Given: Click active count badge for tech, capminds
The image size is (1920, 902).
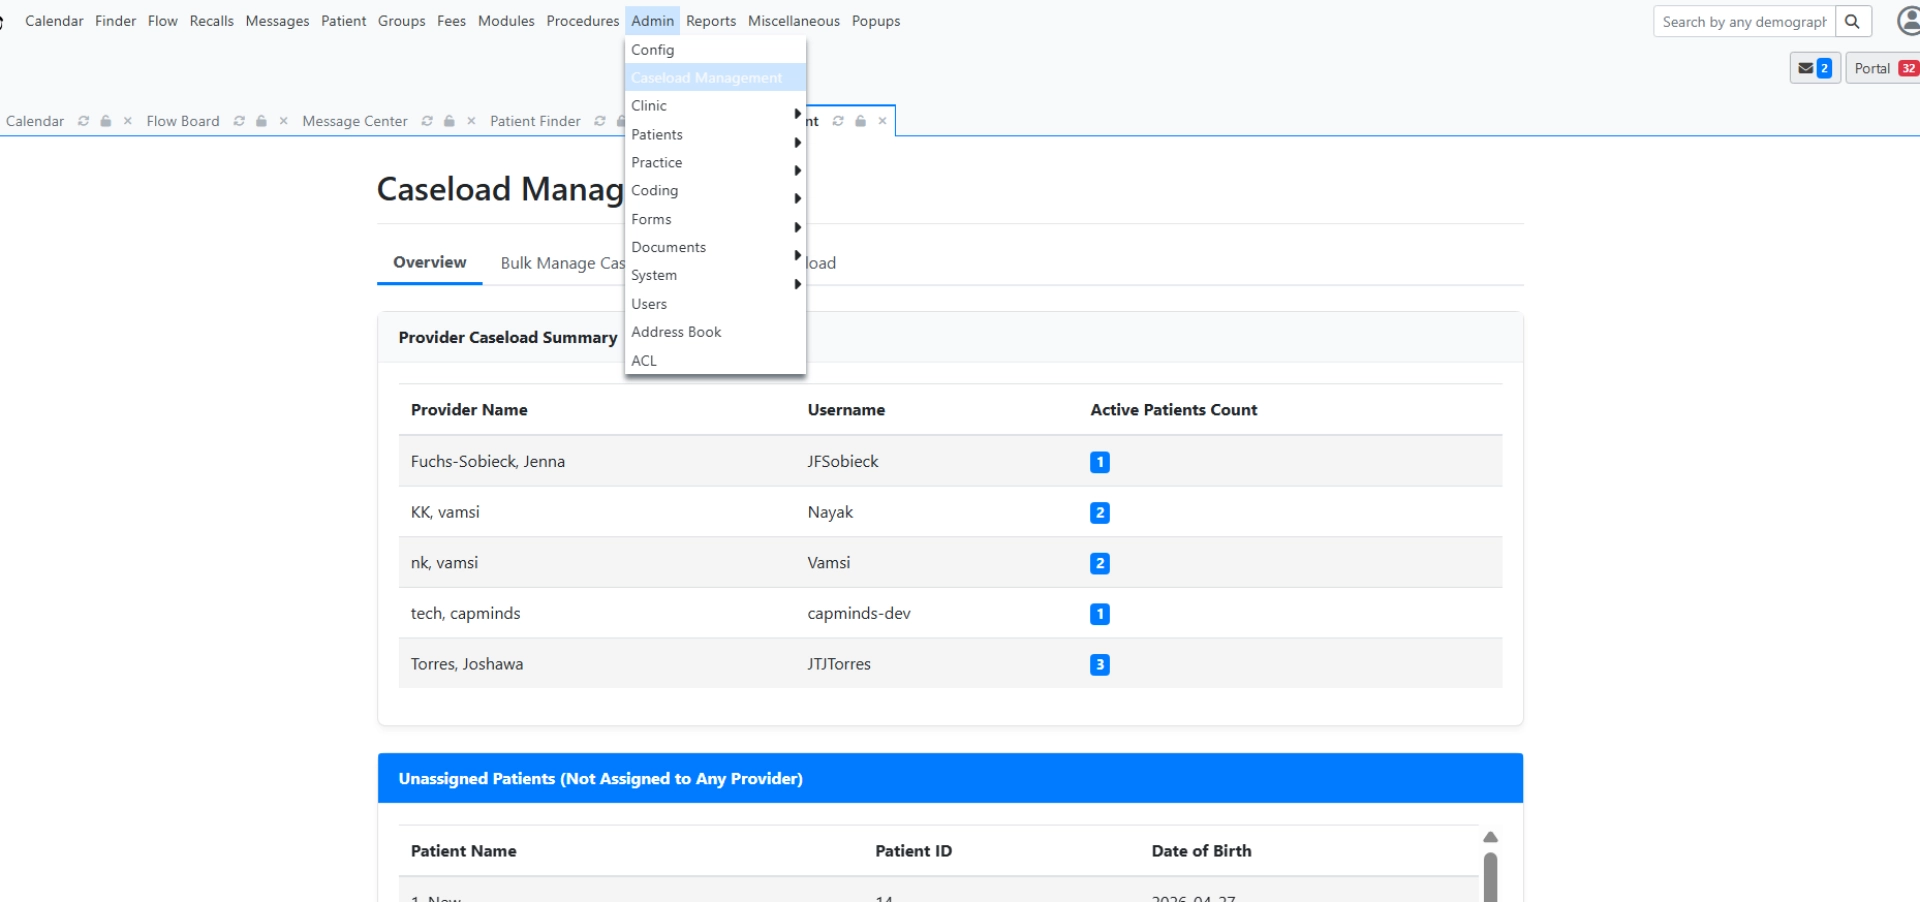Looking at the screenshot, I should (x=1100, y=614).
